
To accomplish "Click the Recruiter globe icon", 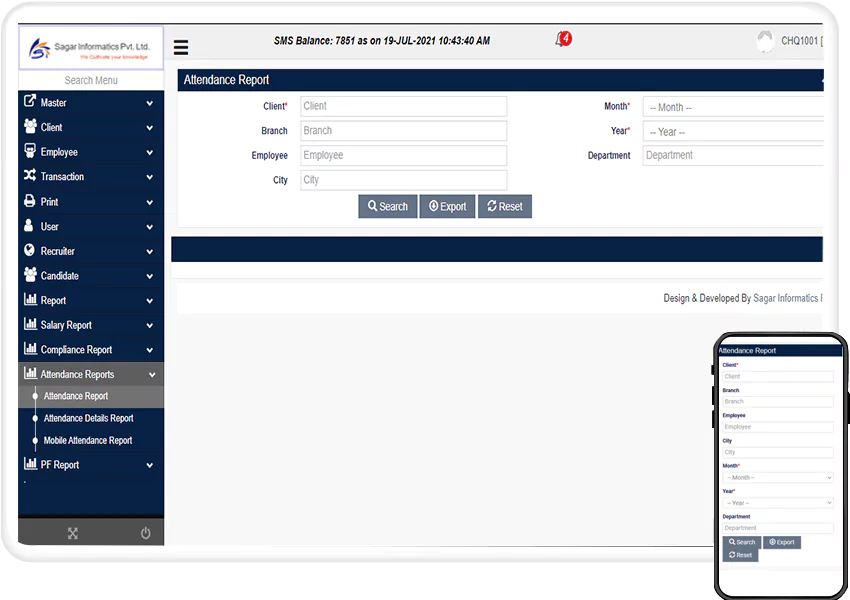I will click(29, 250).
